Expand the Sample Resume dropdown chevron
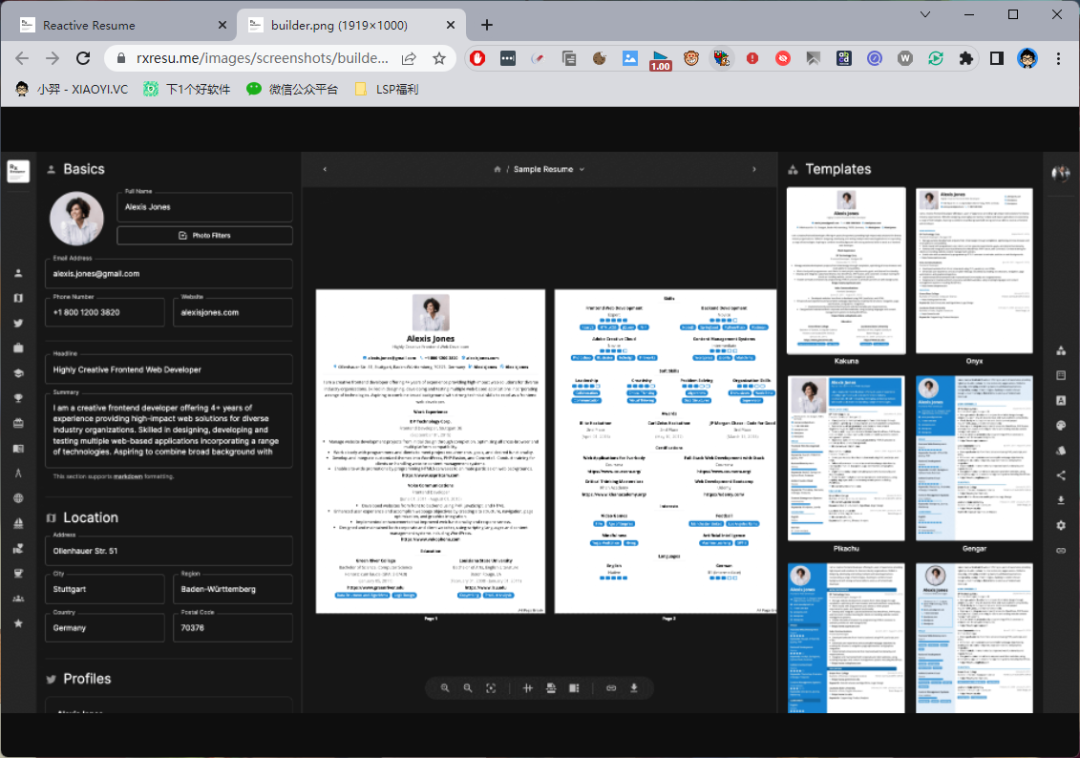Screen dimensions: 1080x758 [x=582, y=169]
